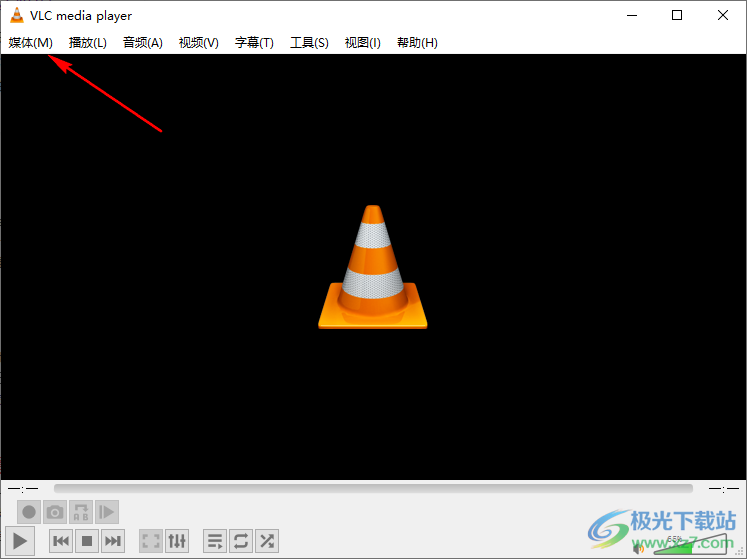The image size is (747, 559).
Task: Skip to next media track
Action: click(x=112, y=541)
